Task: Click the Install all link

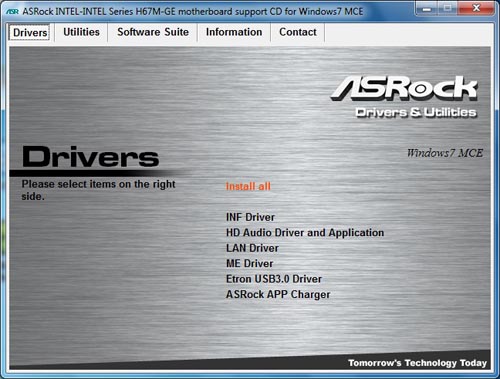Action: click(248, 186)
